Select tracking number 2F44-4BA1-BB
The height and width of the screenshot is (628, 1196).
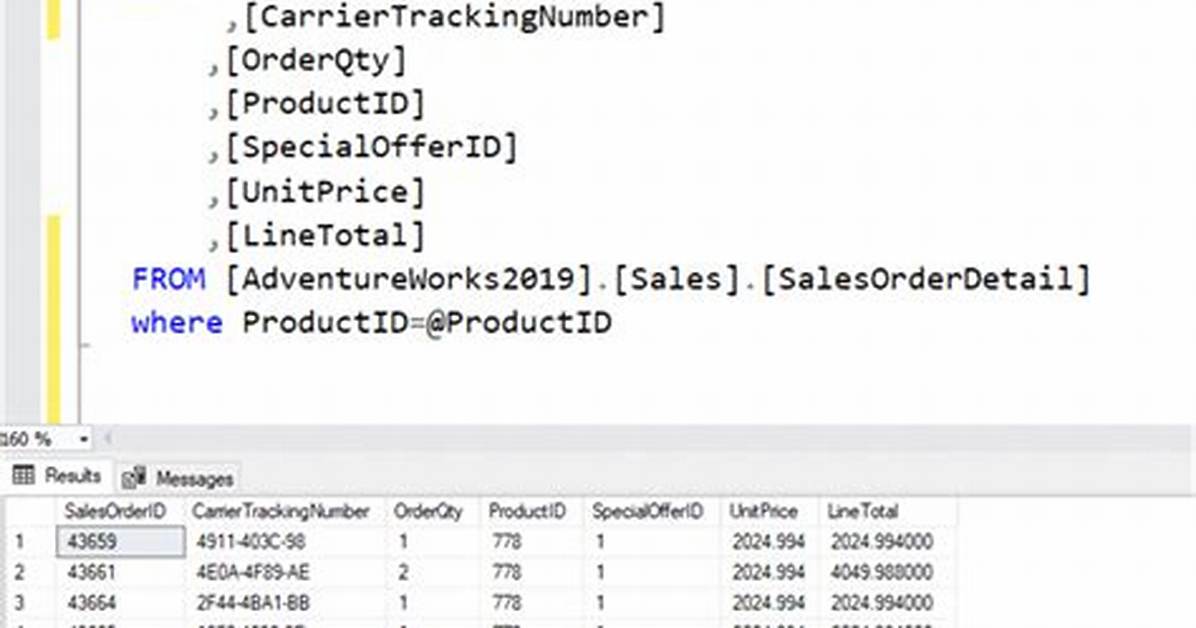253,603
